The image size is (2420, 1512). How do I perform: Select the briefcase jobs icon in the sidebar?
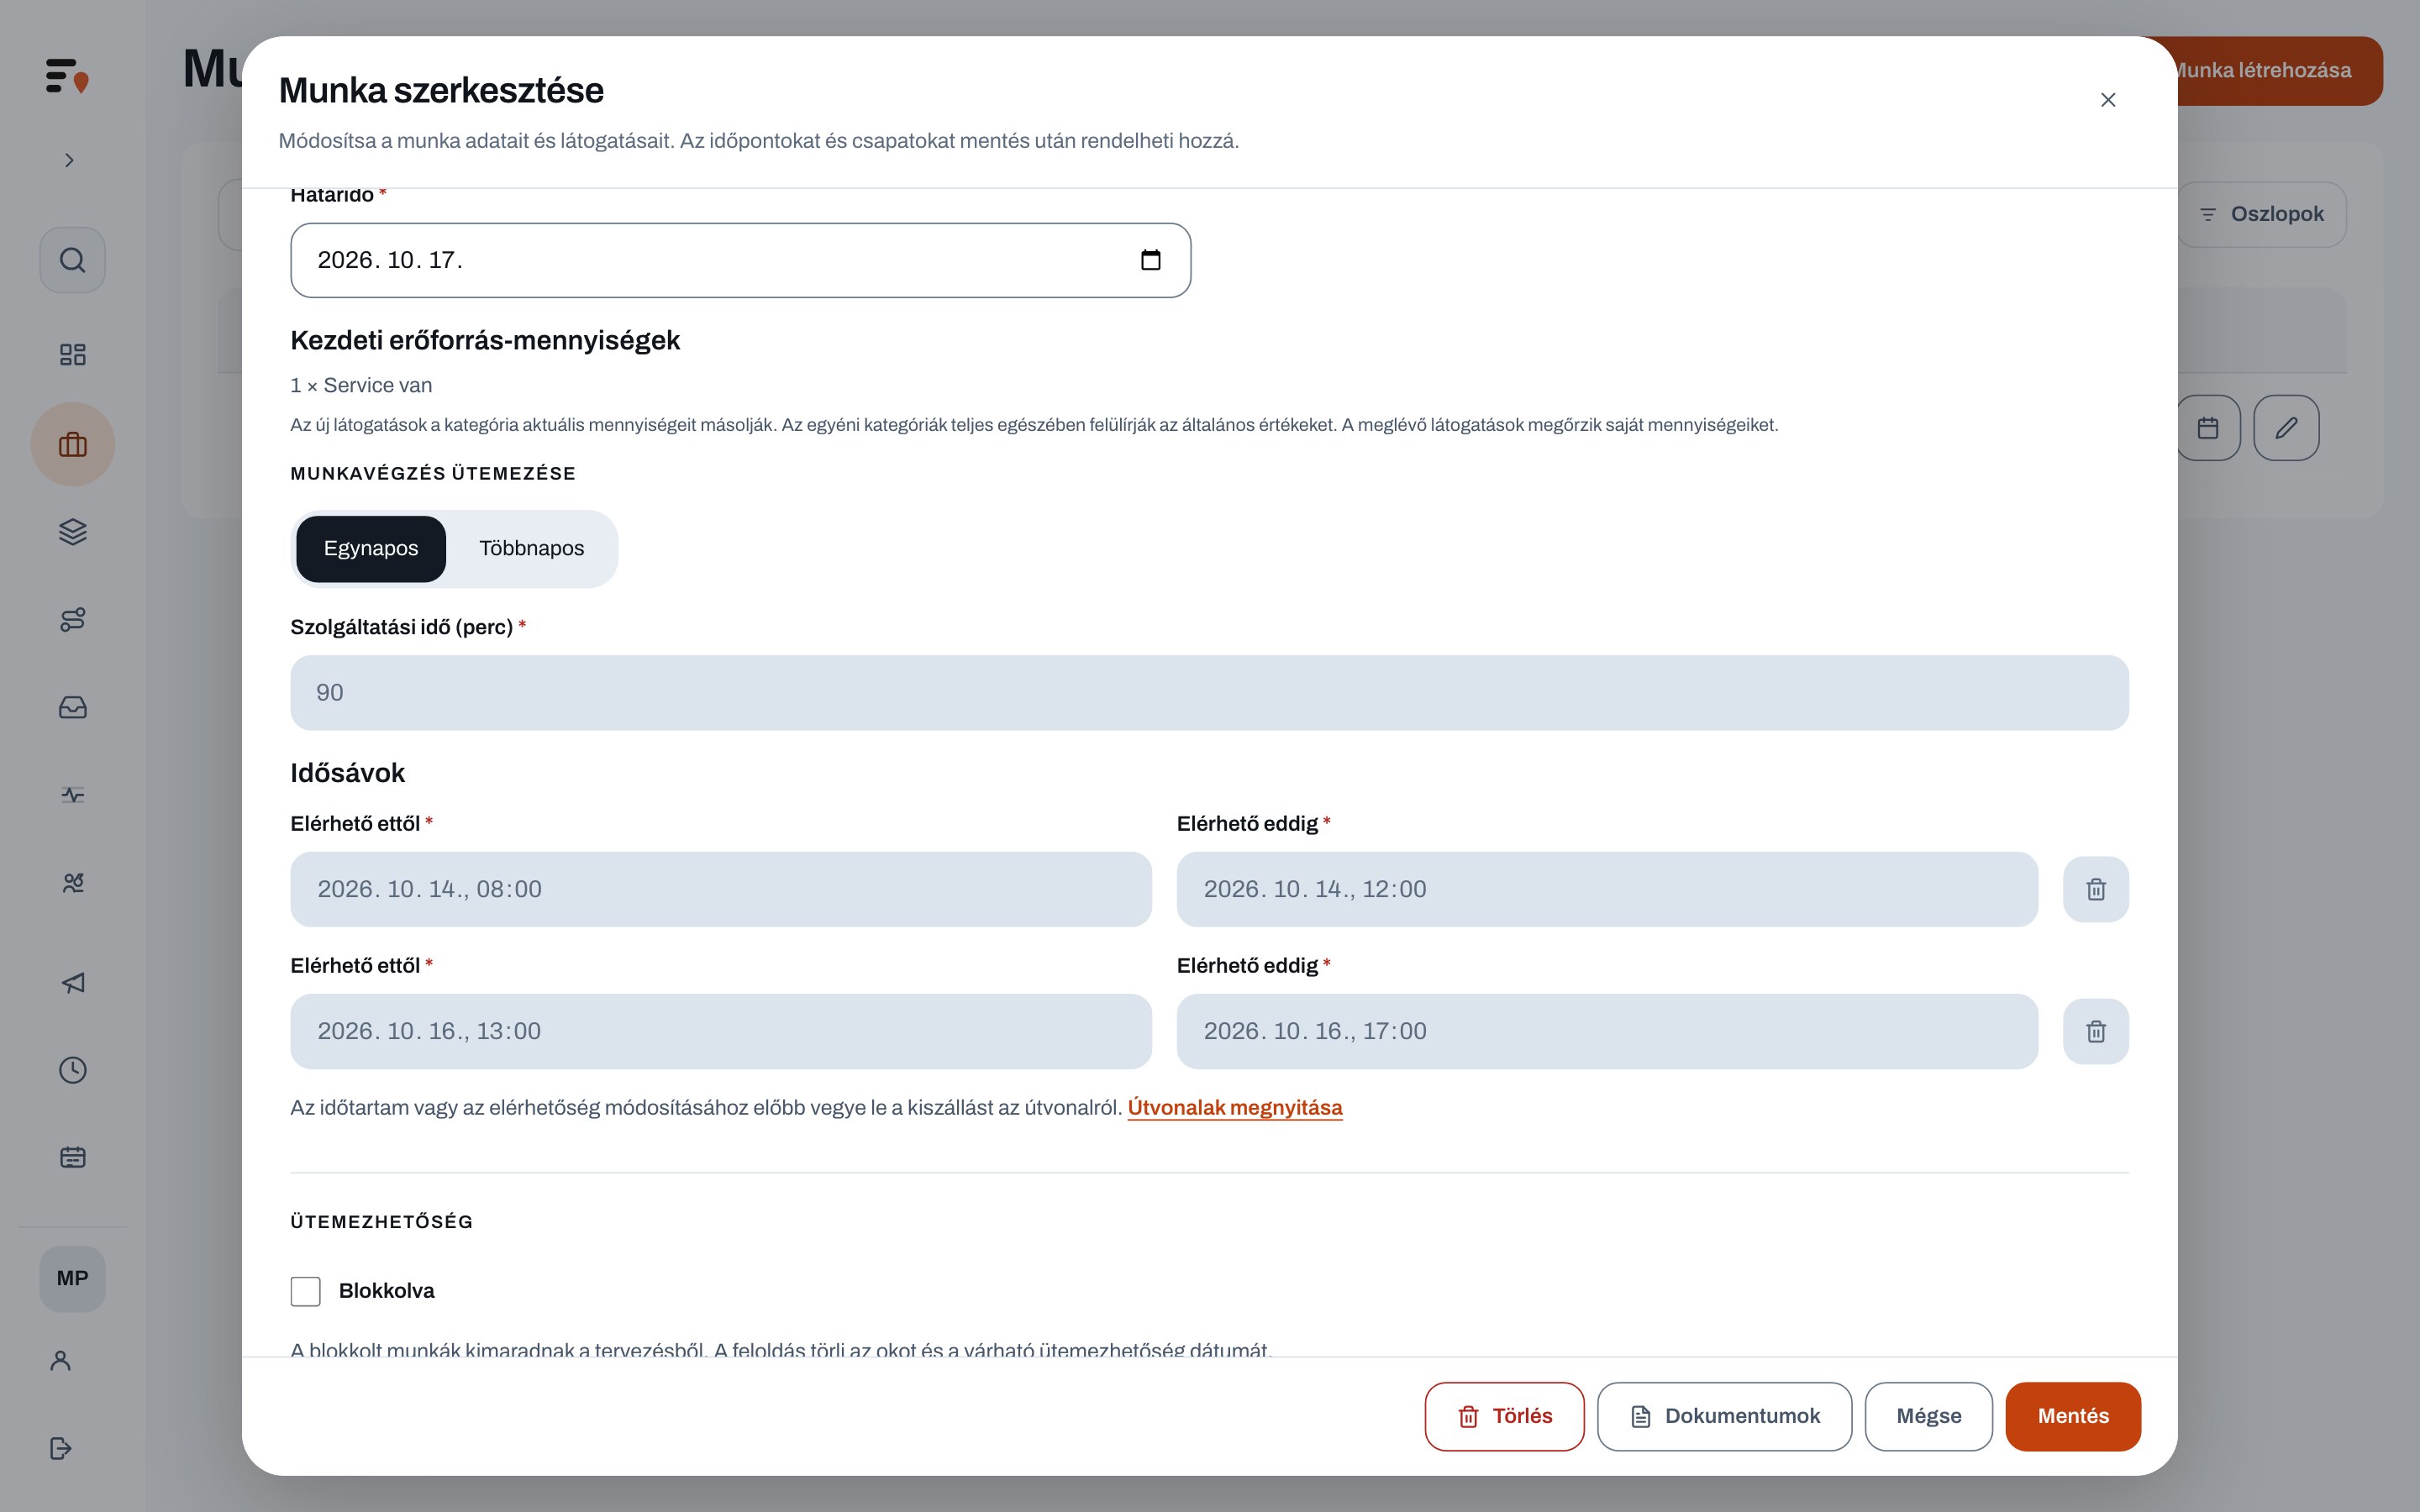click(x=72, y=444)
